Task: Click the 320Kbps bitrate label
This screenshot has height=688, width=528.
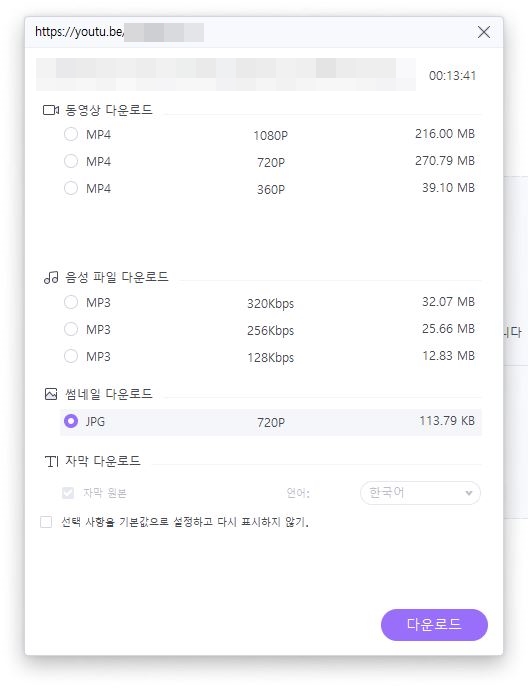Action: click(x=270, y=304)
